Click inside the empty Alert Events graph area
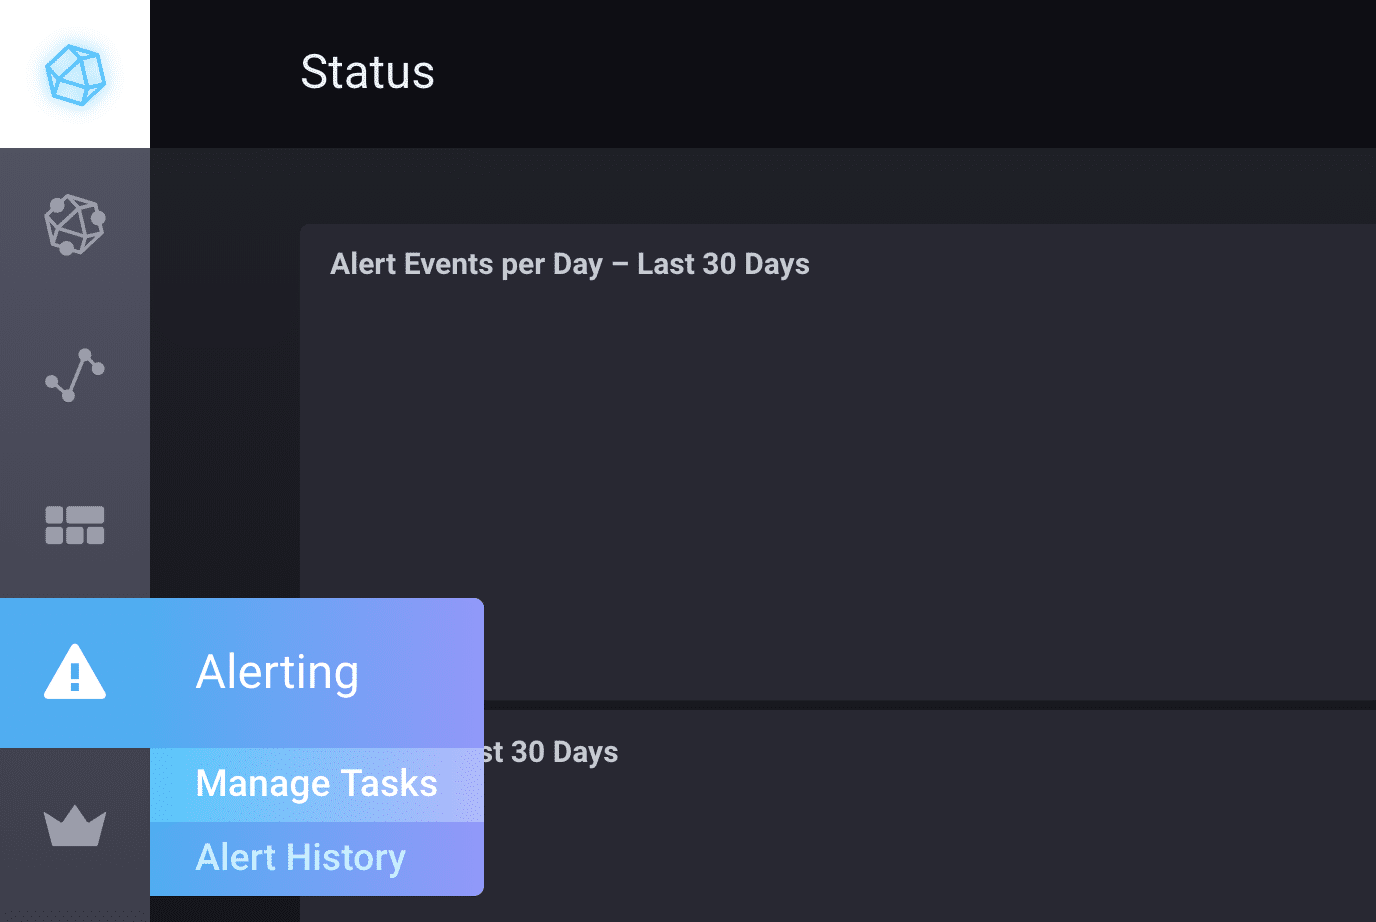Screen dimensions: 1376x922 tap(840, 480)
